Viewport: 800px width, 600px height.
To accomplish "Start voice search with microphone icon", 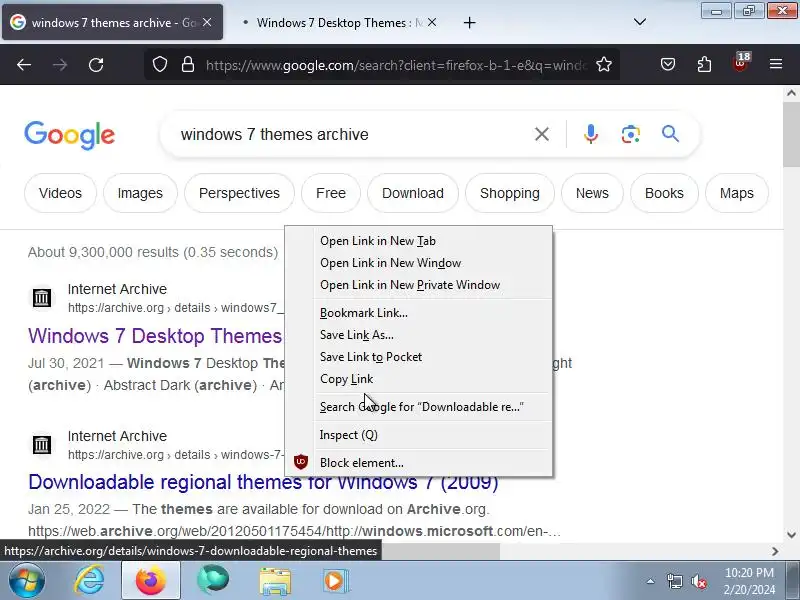I will pos(591,134).
